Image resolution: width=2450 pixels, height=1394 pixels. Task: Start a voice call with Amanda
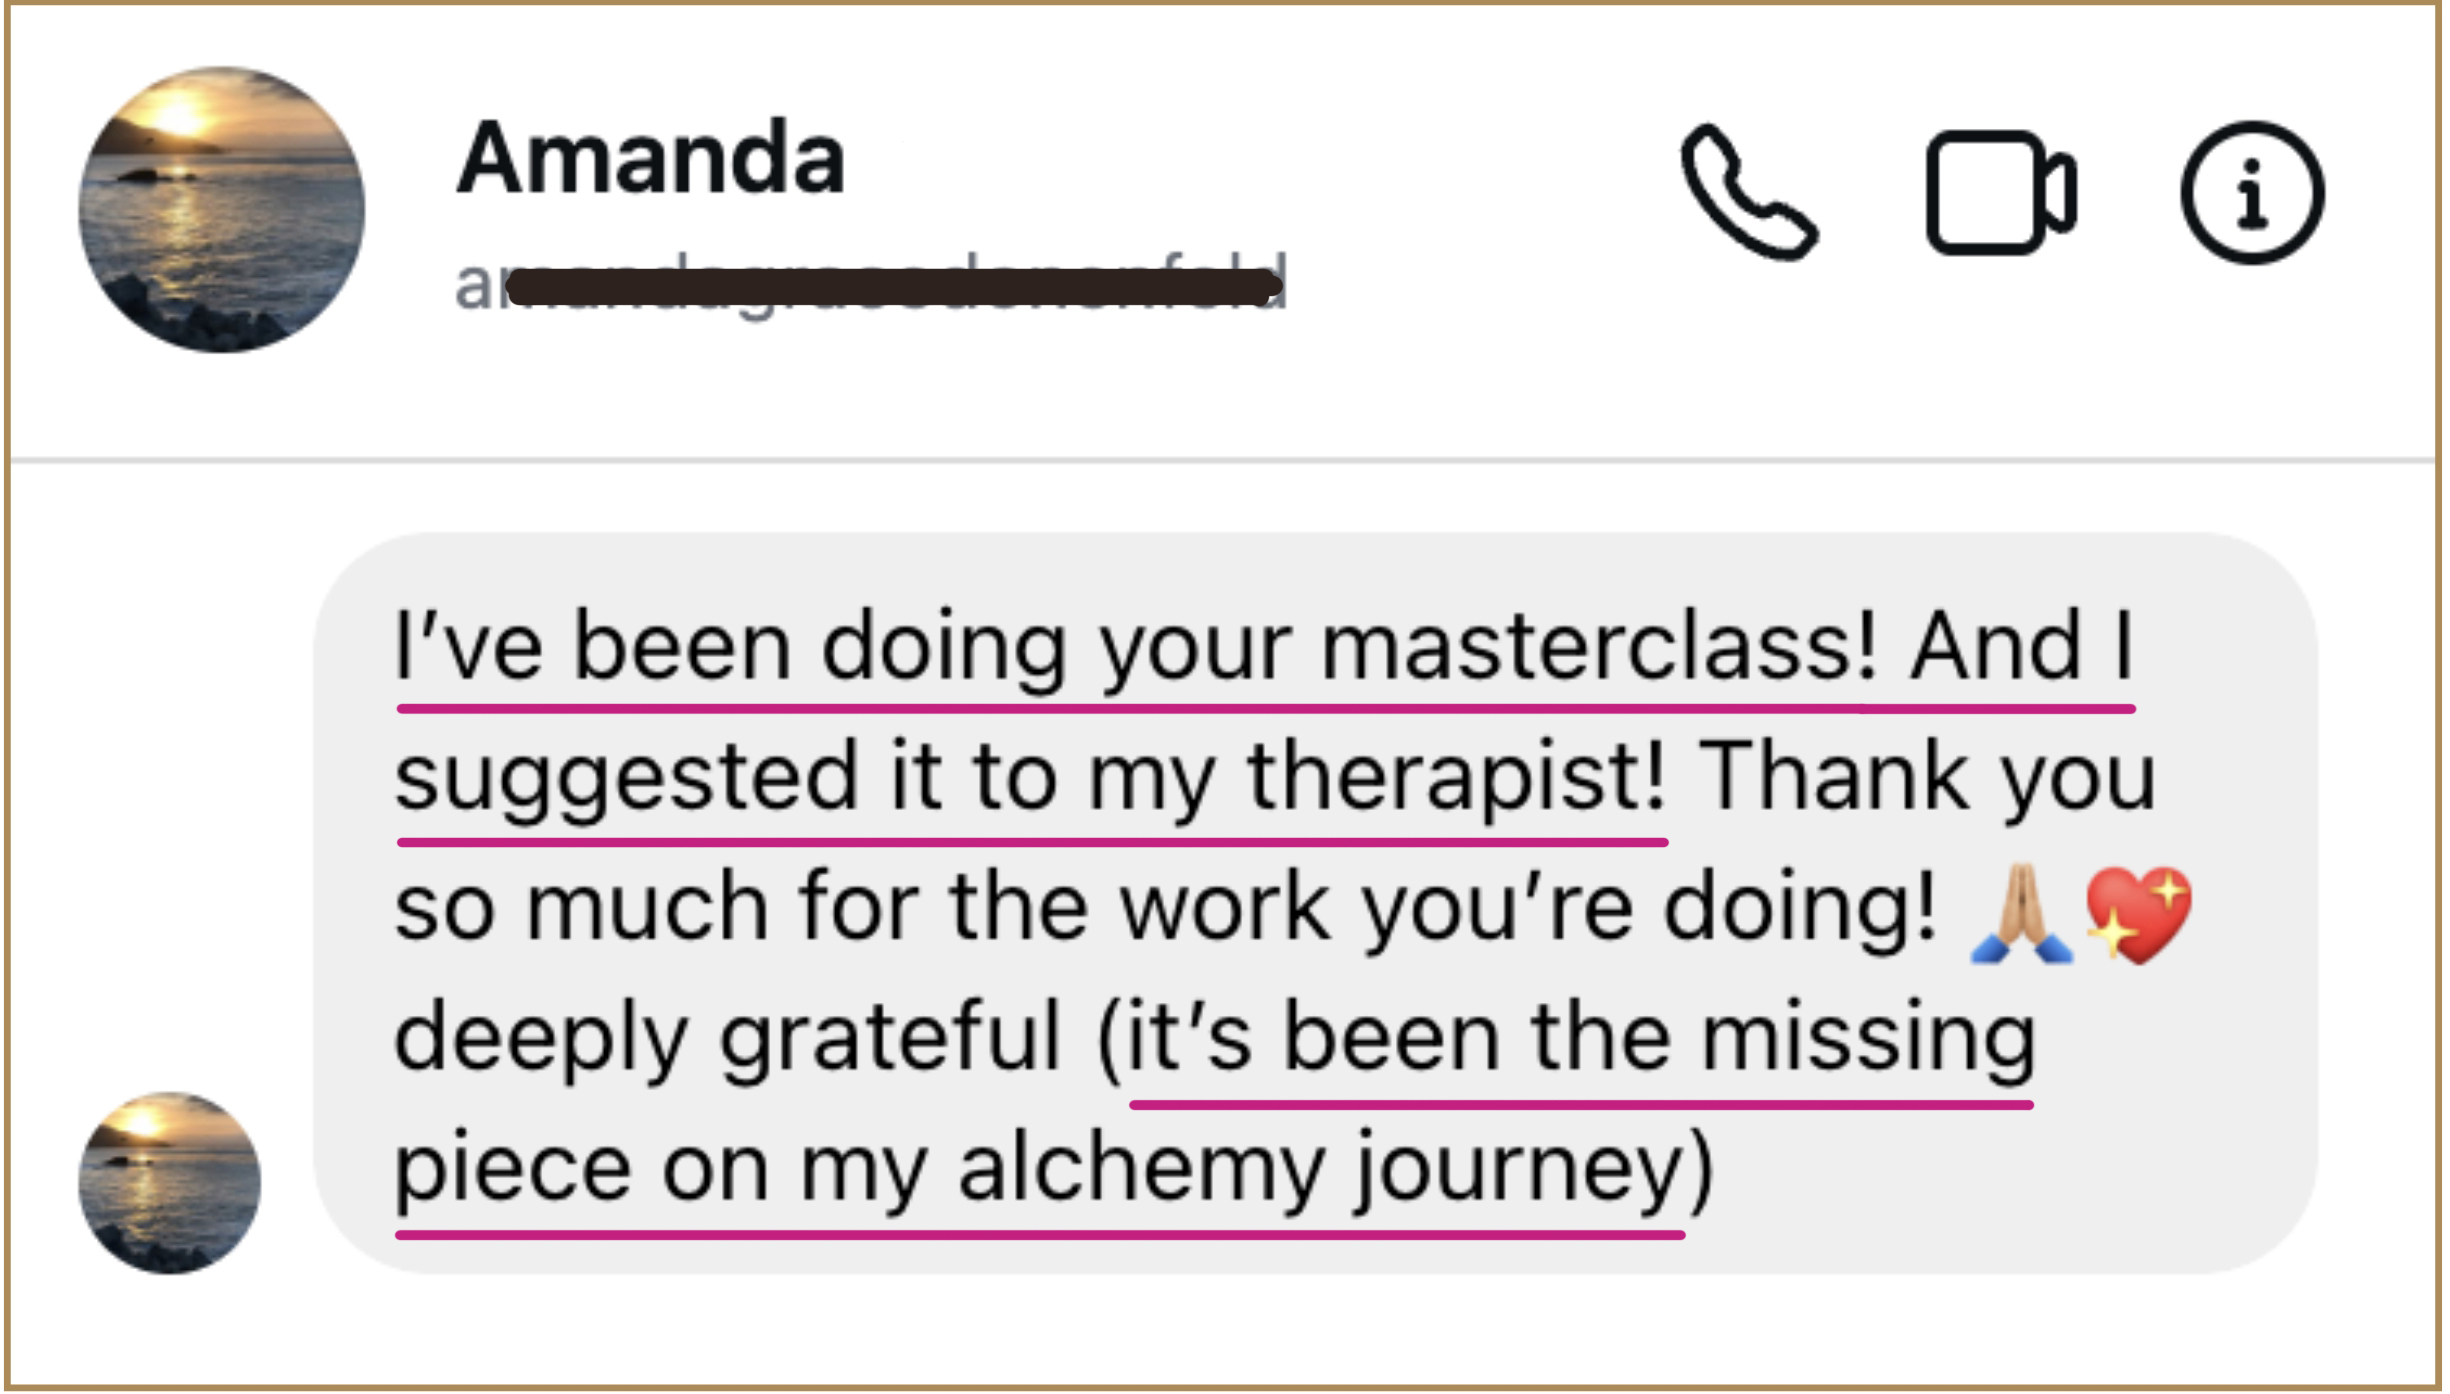(x=1747, y=193)
